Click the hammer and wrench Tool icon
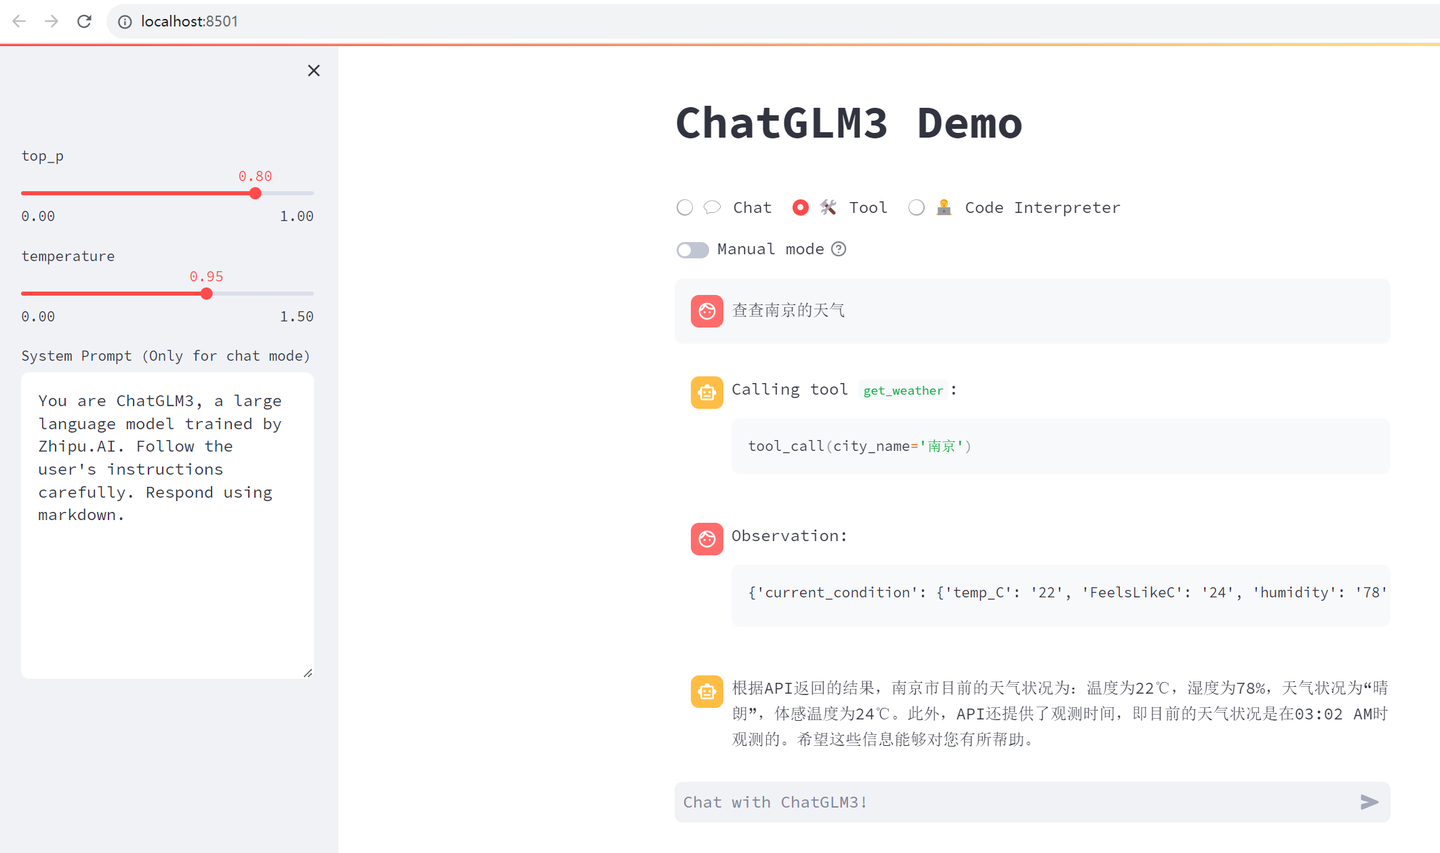Image resolution: width=1440 pixels, height=853 pixels. click(x=828, y=207)
